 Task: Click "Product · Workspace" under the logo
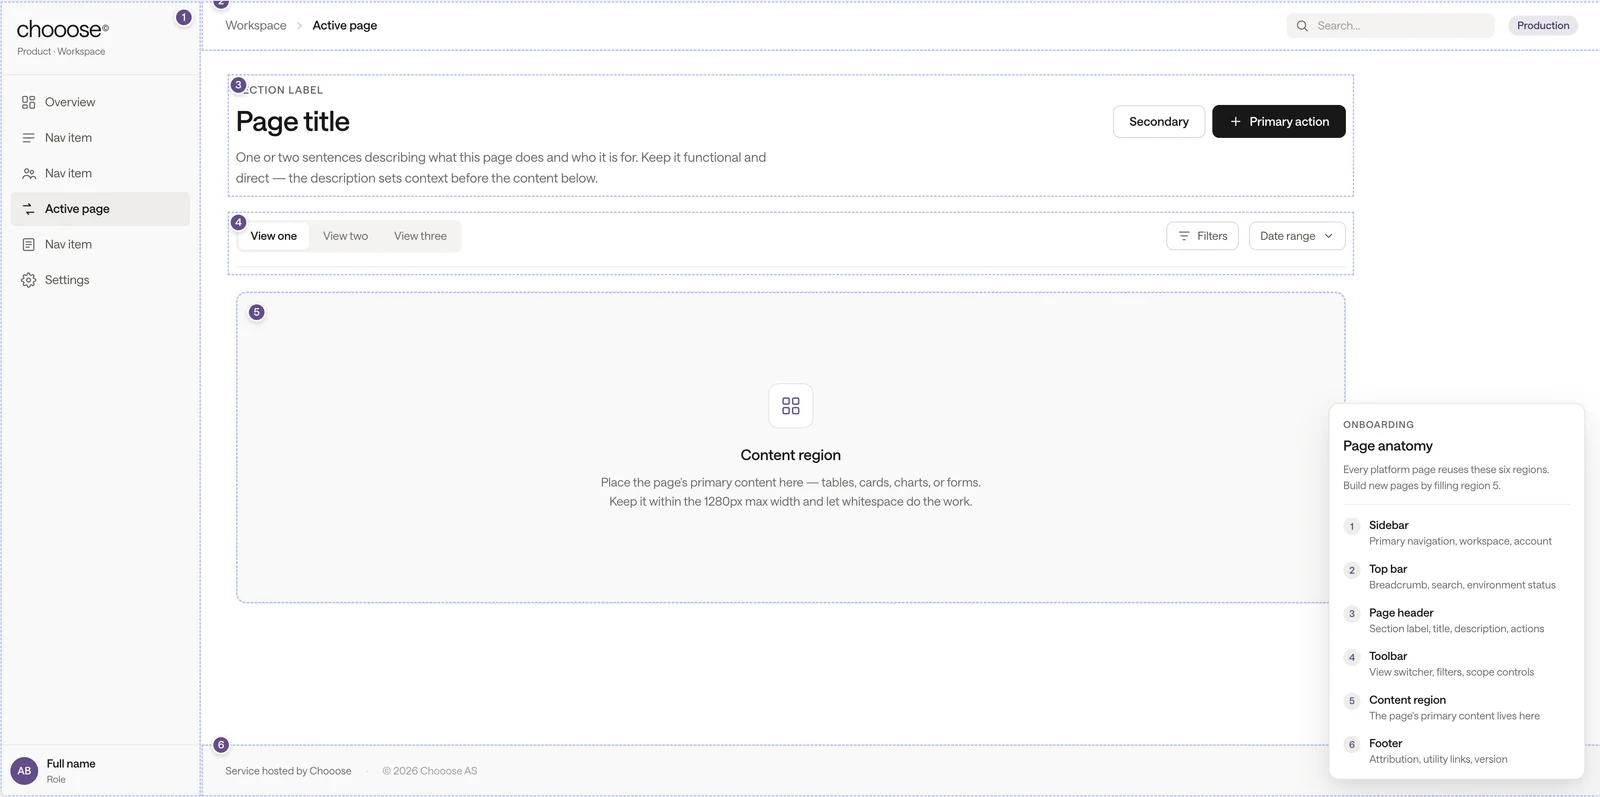tap(61, 52)
